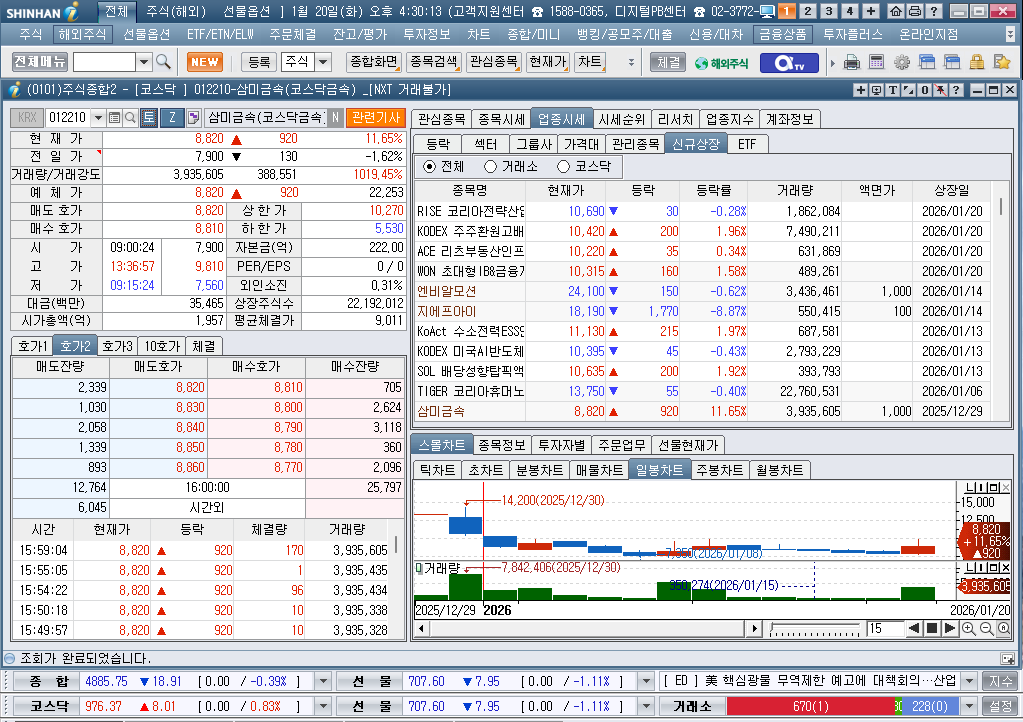This screenshot has height=722, width=1023.
Task: Click the pin always-on-top icon in sub-window bar
Action: click(940, 90)
